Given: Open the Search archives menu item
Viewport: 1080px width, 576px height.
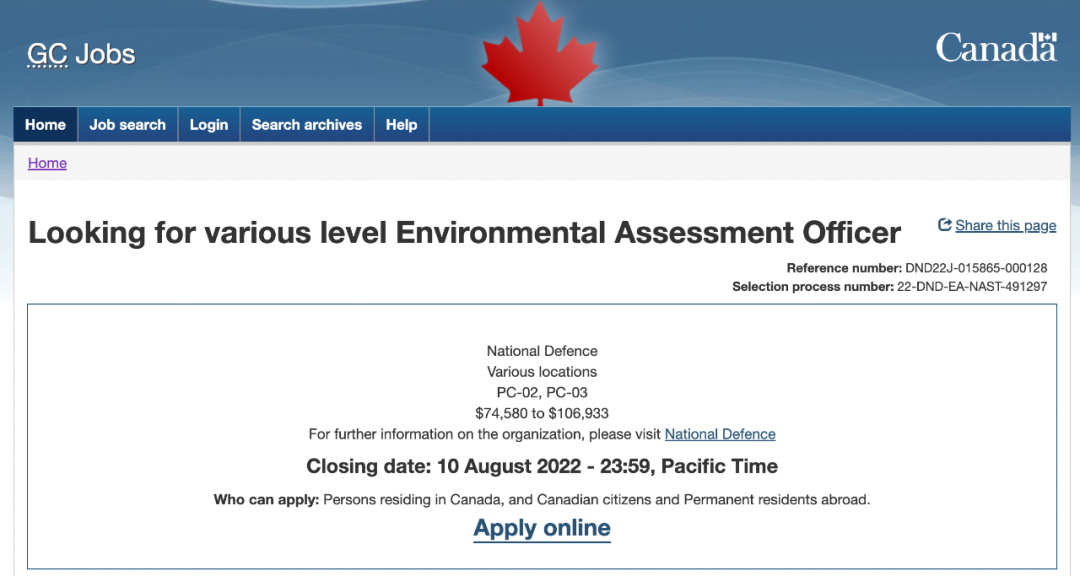Looking at the screenshot, I should (x=307, y=125).
